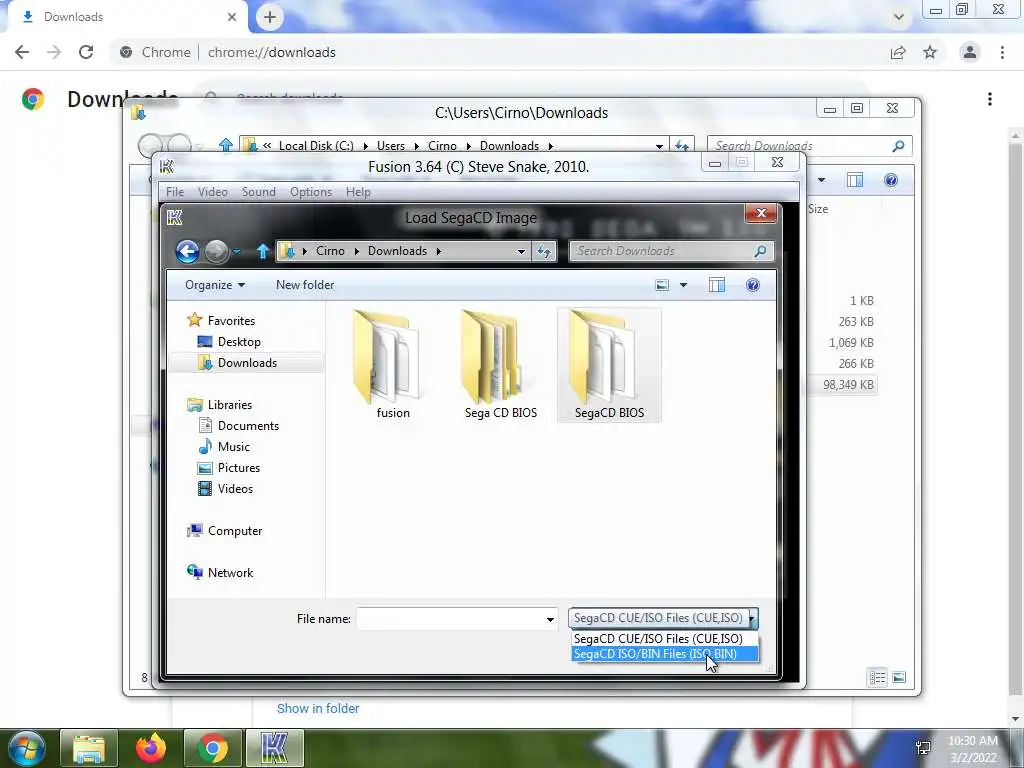Open the file type filter combo box
This screenshot has height=768, width=1024.
coord(663,618)
